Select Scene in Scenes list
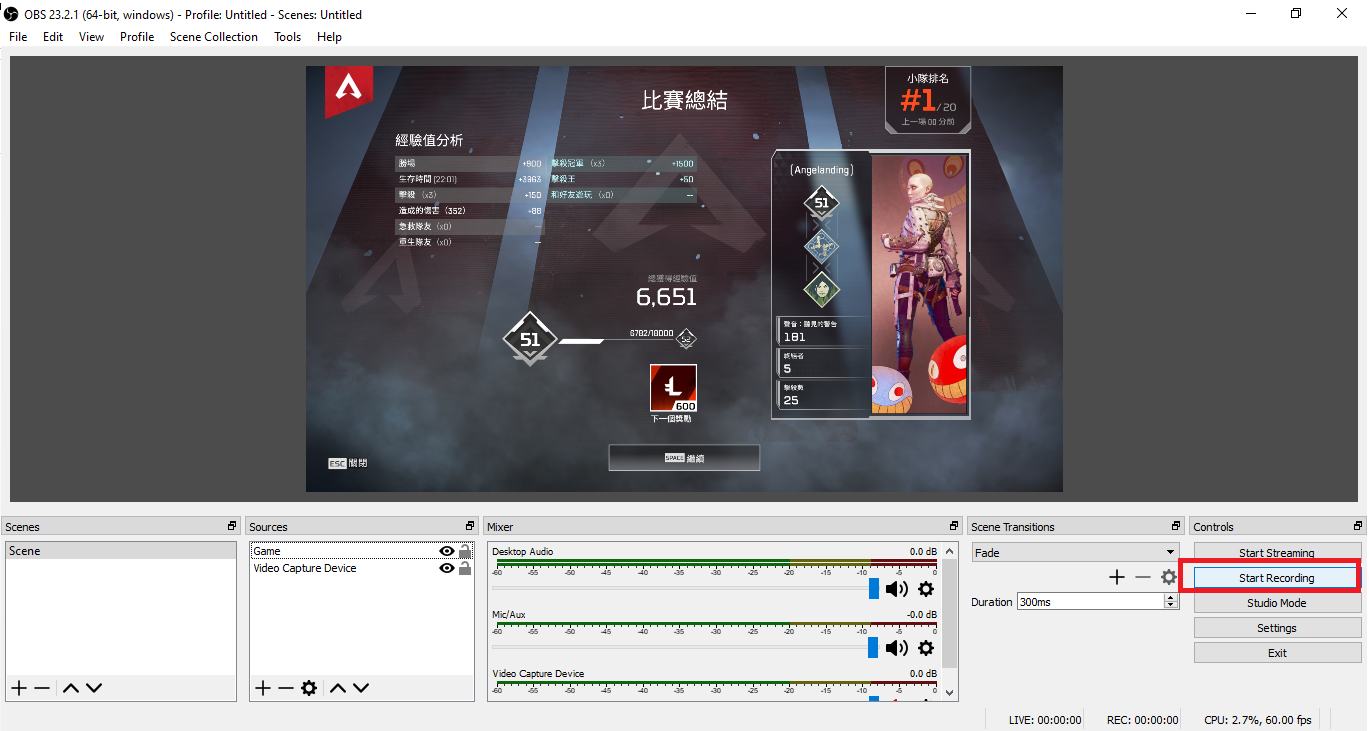1369x731 pixels. (120, 551)
